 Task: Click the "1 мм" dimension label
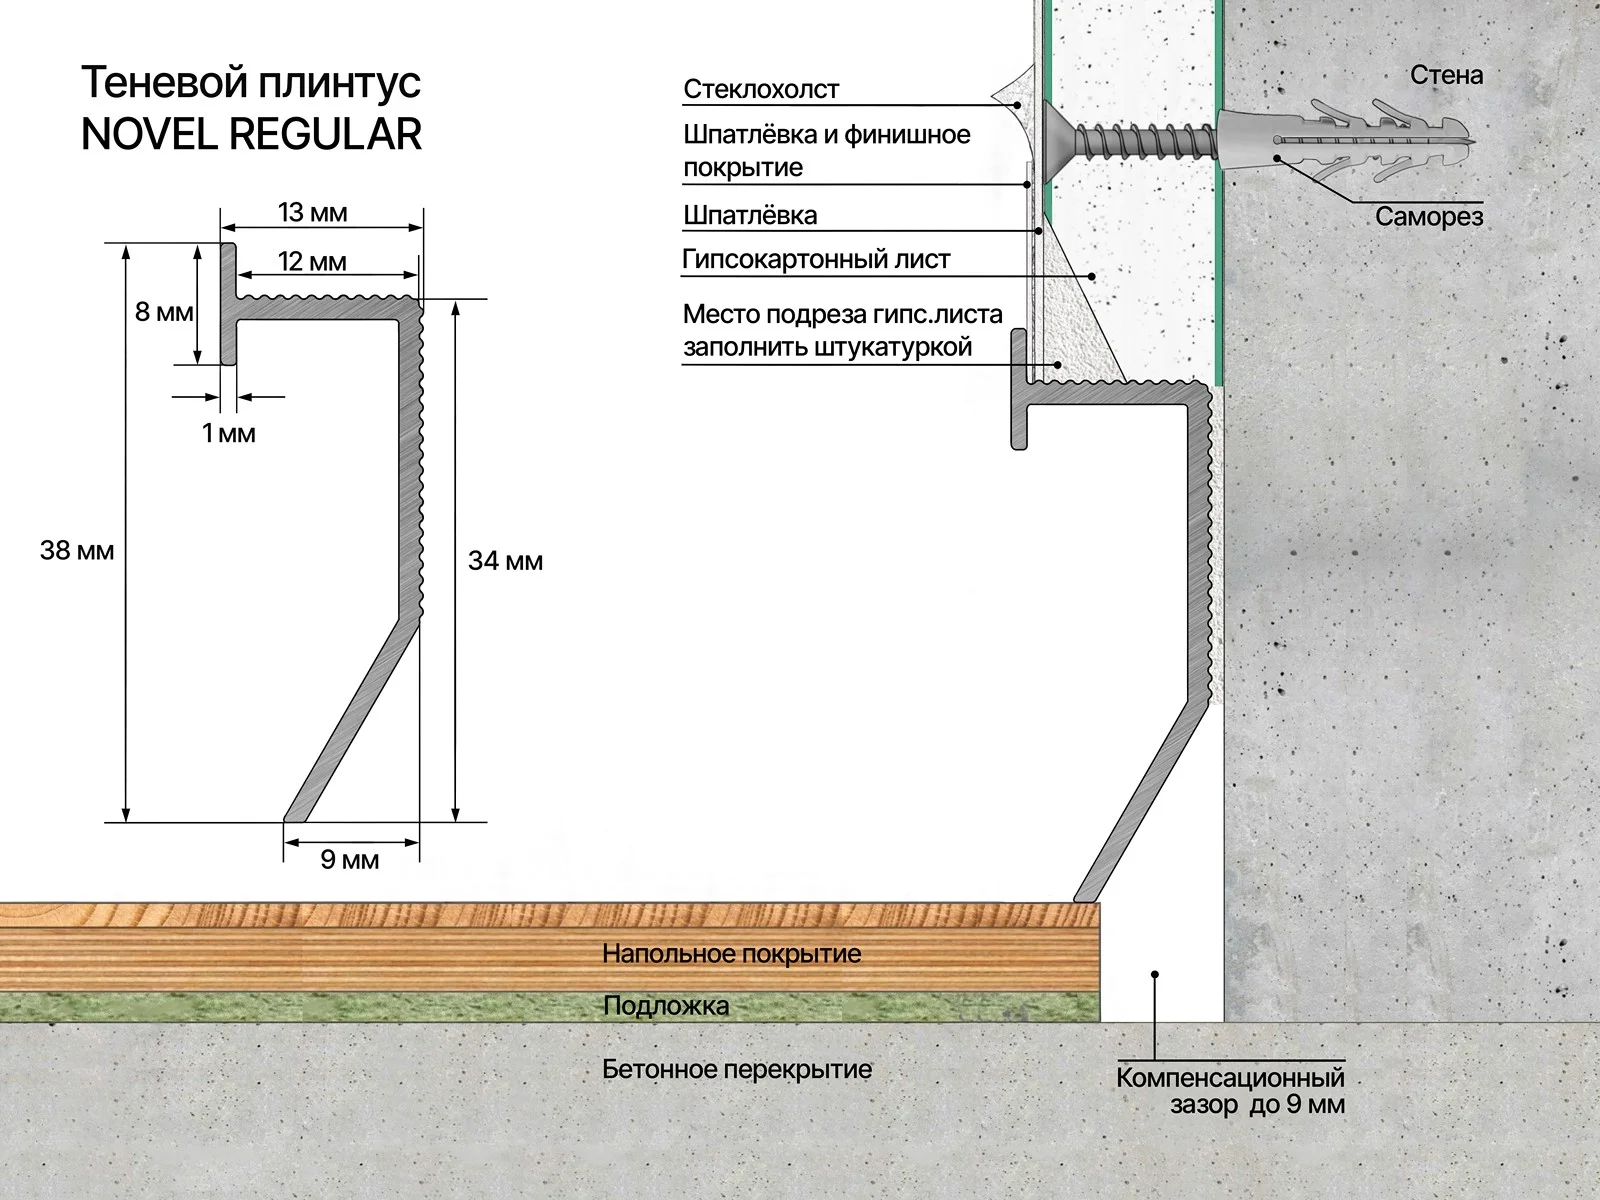tap(229, 433)
